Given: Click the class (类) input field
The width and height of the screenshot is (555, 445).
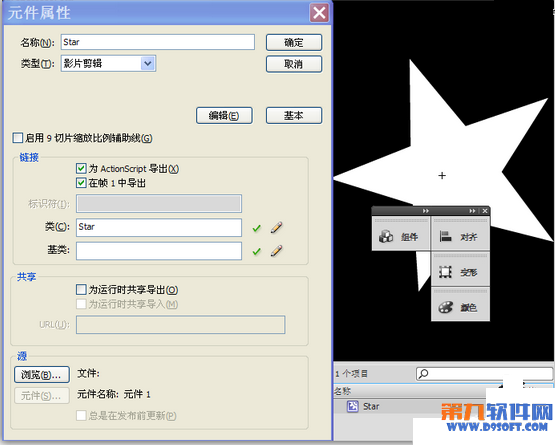Looking at the screenshot, I should (x=159, y=227).
